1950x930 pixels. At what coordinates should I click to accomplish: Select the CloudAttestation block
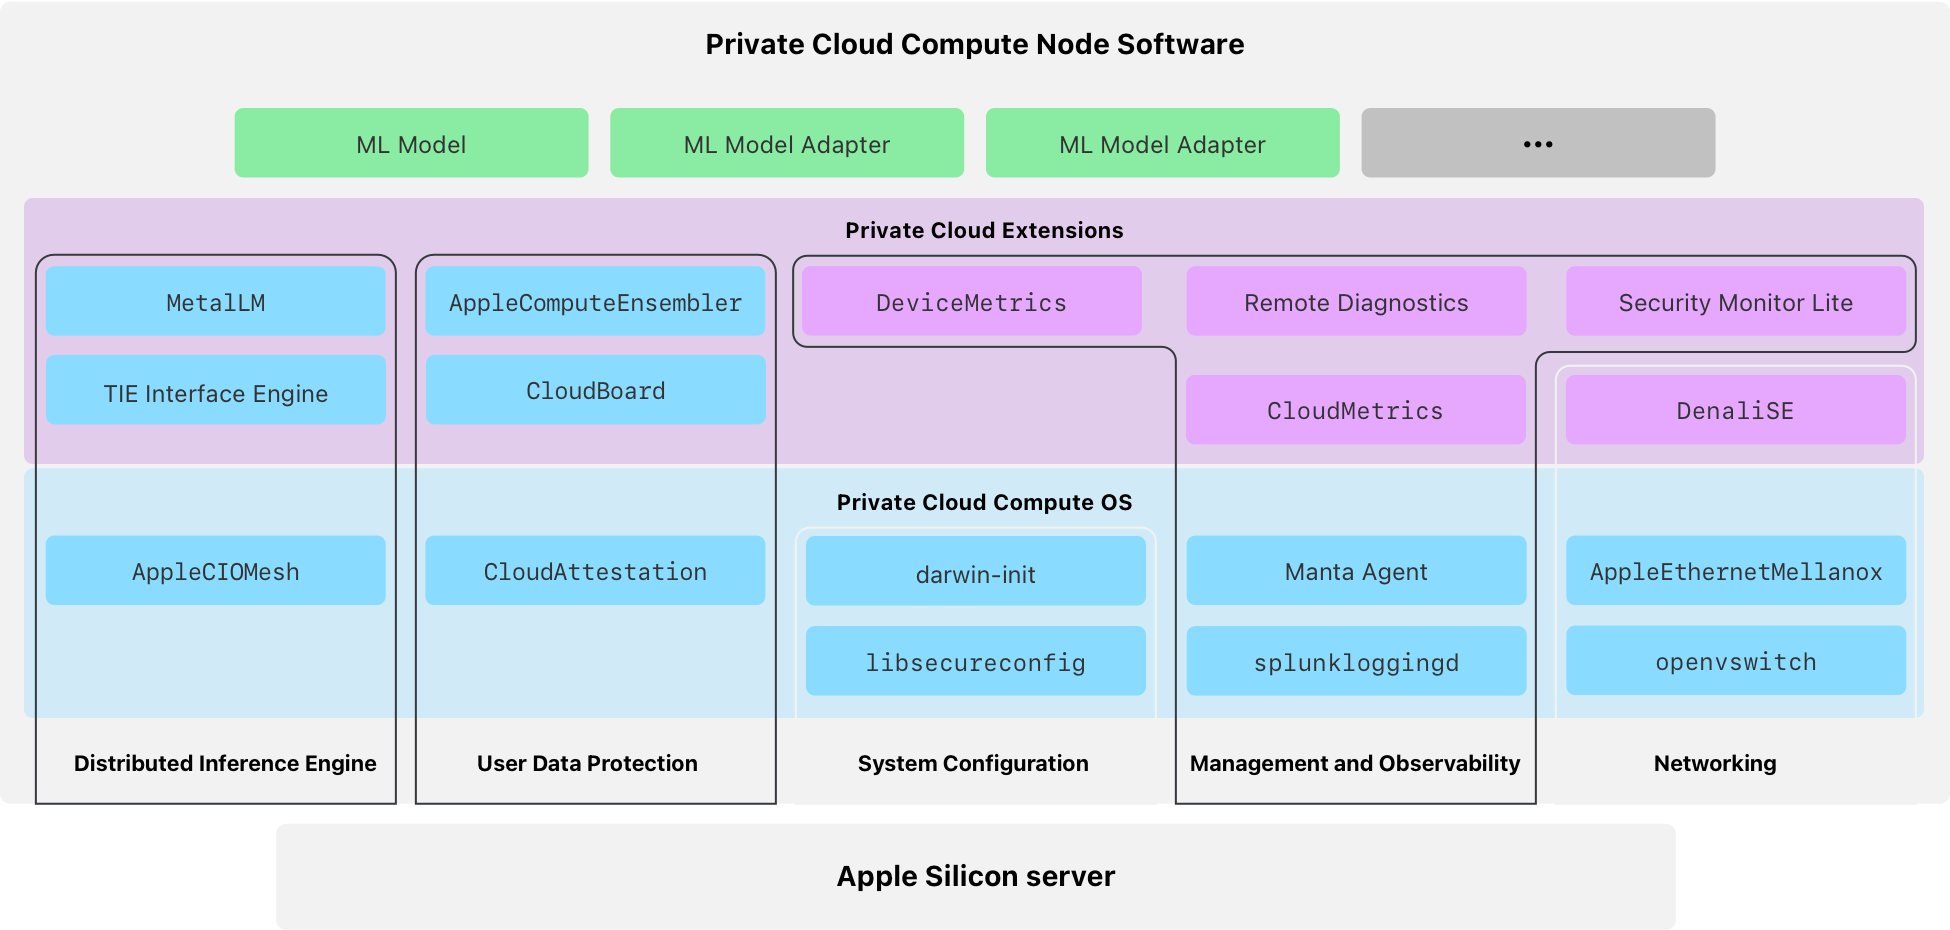595,571
